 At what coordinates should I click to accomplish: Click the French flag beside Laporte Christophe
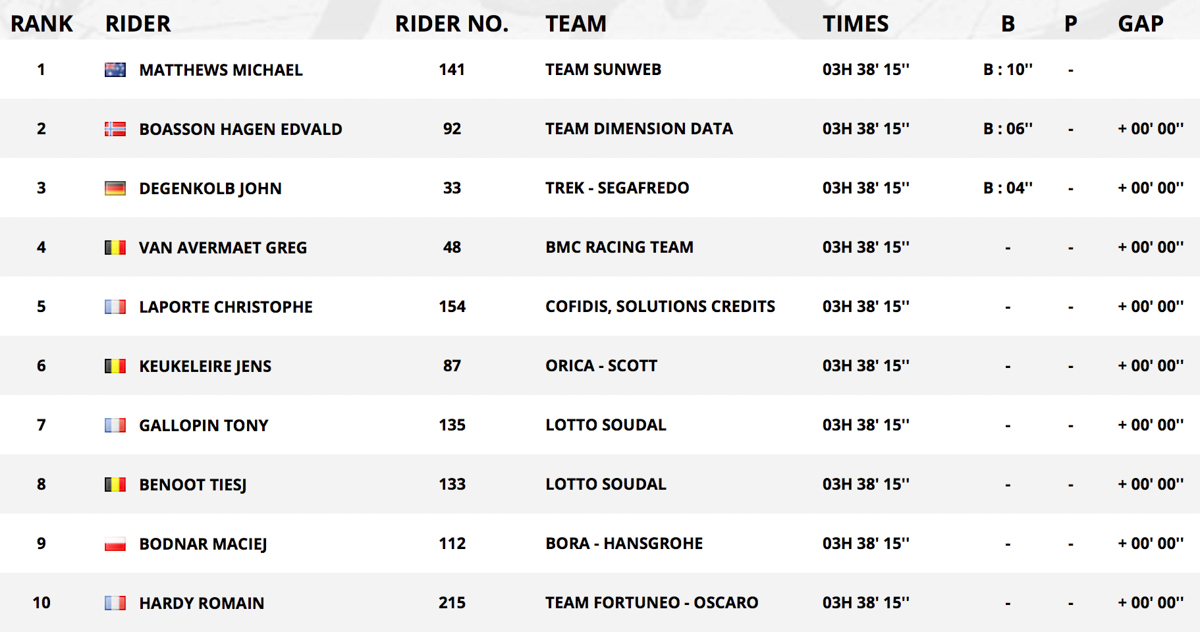[x=115, y=307]
